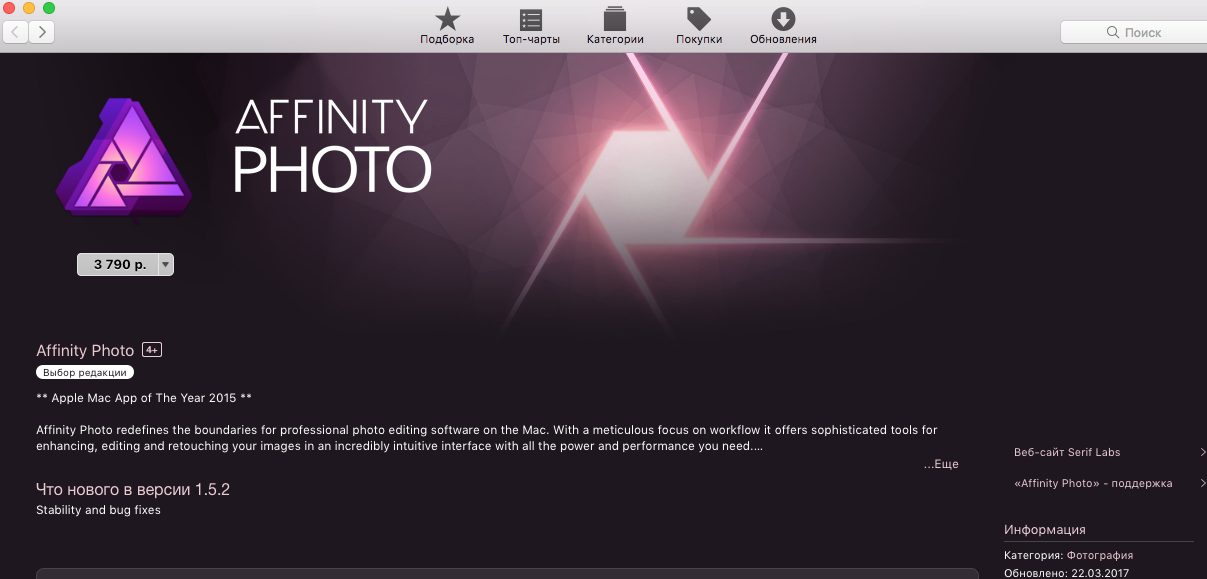Go forward with the right arrow
The width and height of the screenshot is (1207, 579).
click(x=41, y=32)
